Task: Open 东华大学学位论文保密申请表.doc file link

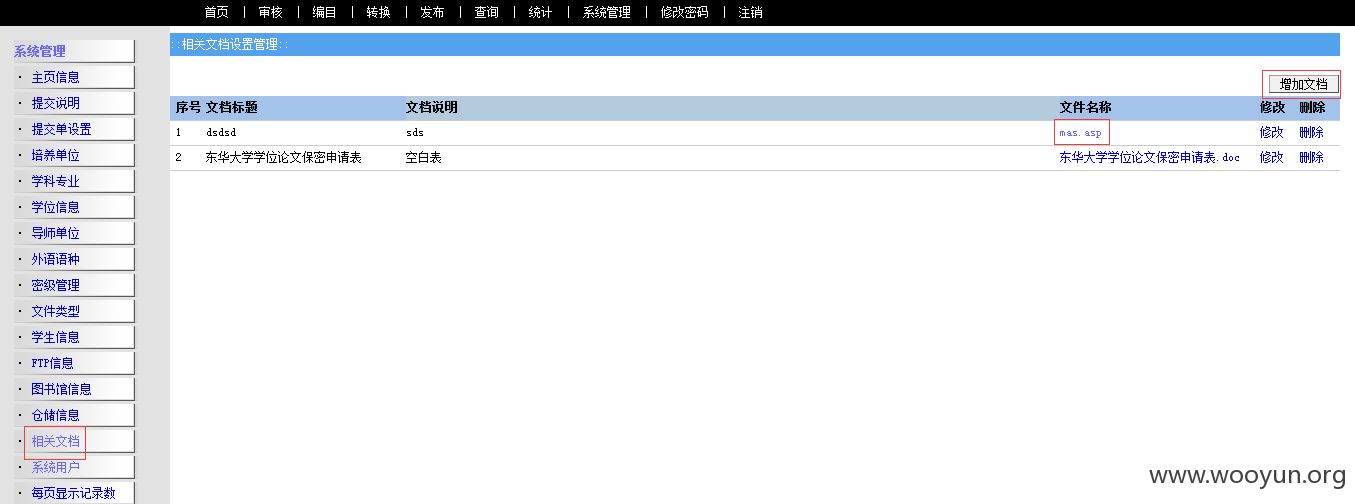Action: (1149, 158)
